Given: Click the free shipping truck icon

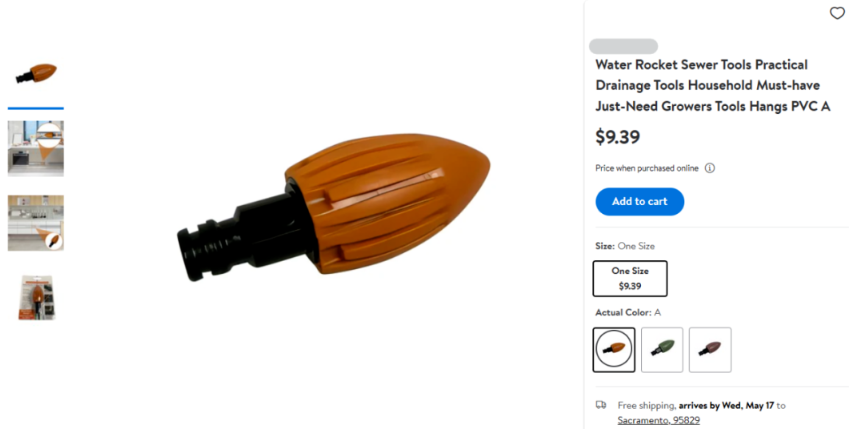Looking at the screenshot, I should (601, 405).
